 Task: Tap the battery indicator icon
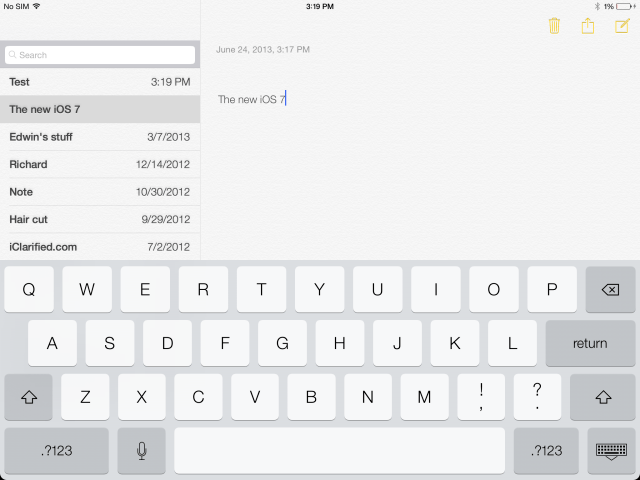[x=626, y=6]
